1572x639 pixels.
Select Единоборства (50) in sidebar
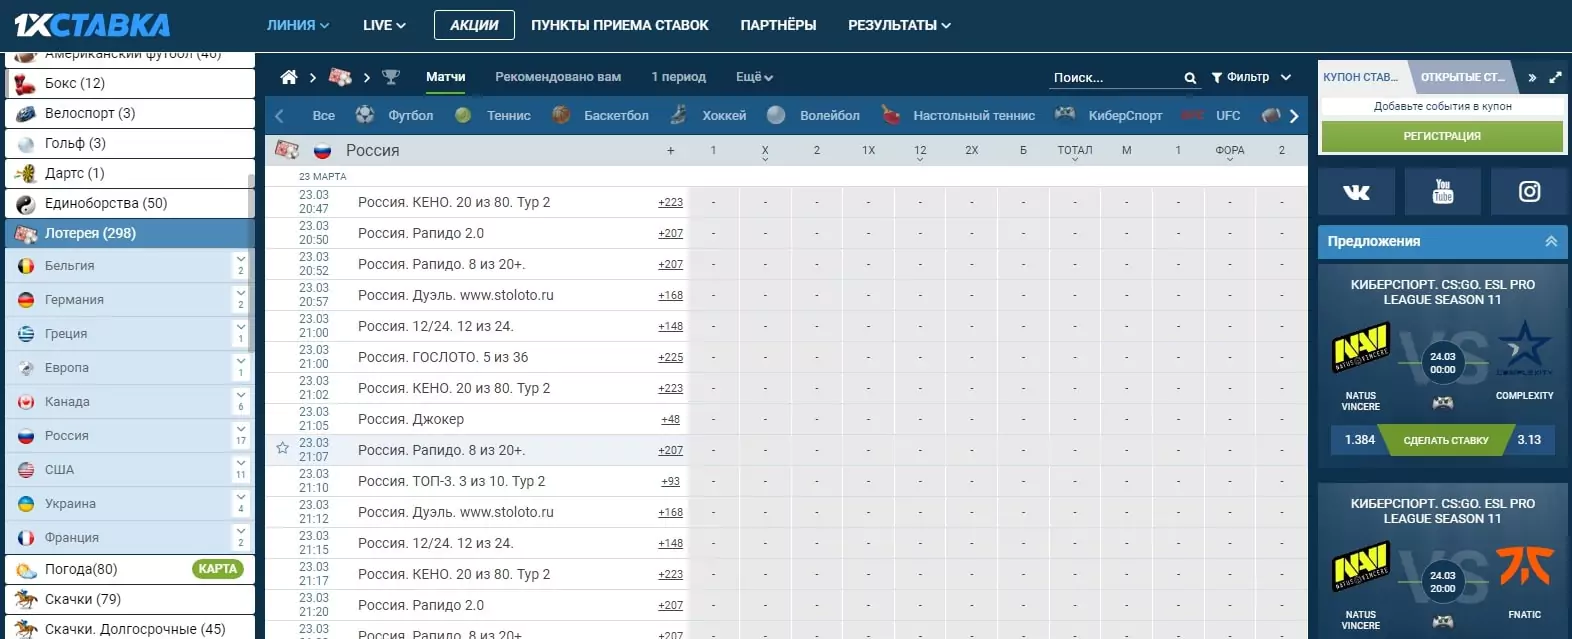tap(130, 203)
